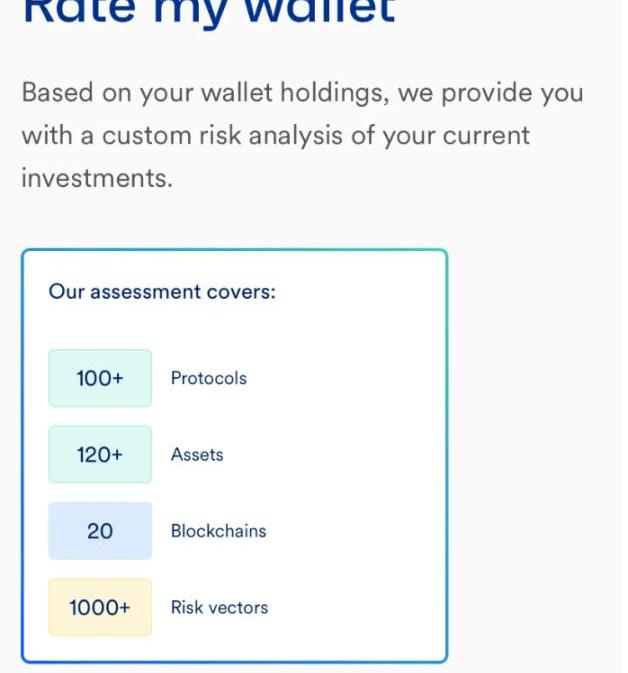Viewport: 628px width, 673px height.
Task: Select the yellow 1000+ badge
Action: click(x=100, y=607)
